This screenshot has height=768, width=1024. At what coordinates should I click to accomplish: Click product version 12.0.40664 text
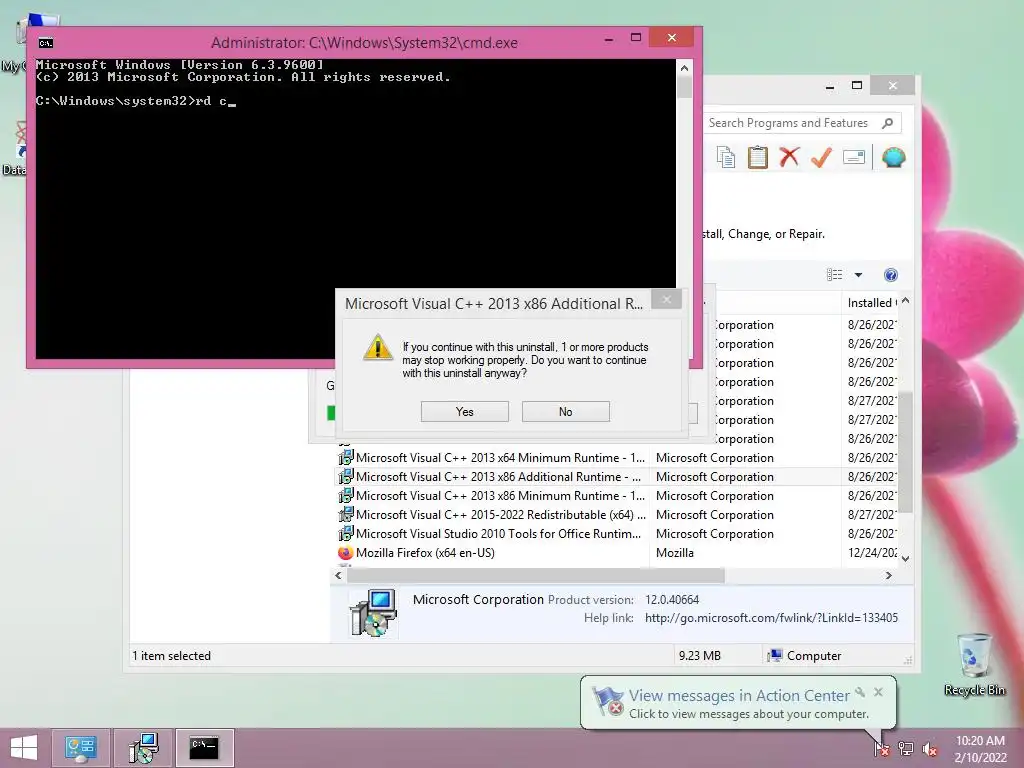[672, 600]
